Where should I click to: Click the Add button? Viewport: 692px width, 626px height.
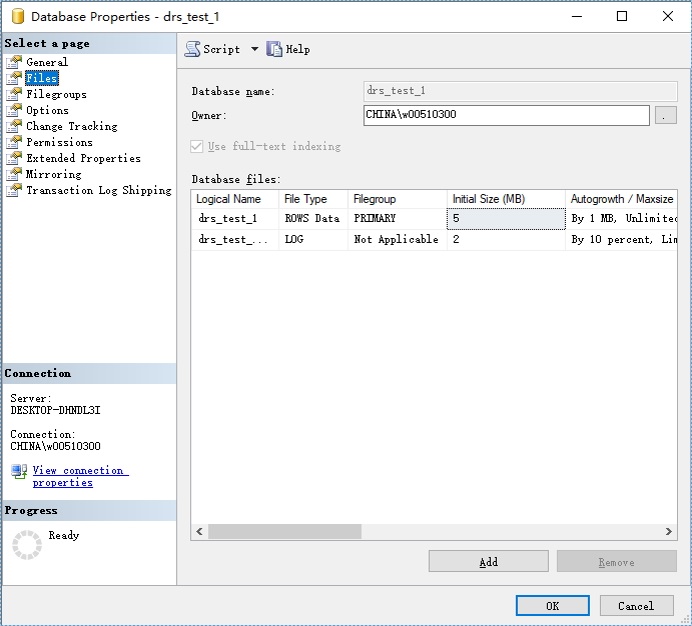tap(489, 562)
